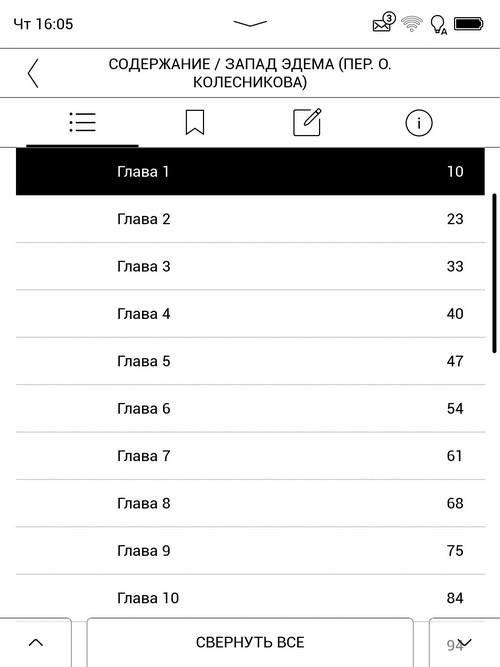Screen dimensions: 500x667
Task: Click the vertical scrollbar thumb
Action: coord(494,273)
